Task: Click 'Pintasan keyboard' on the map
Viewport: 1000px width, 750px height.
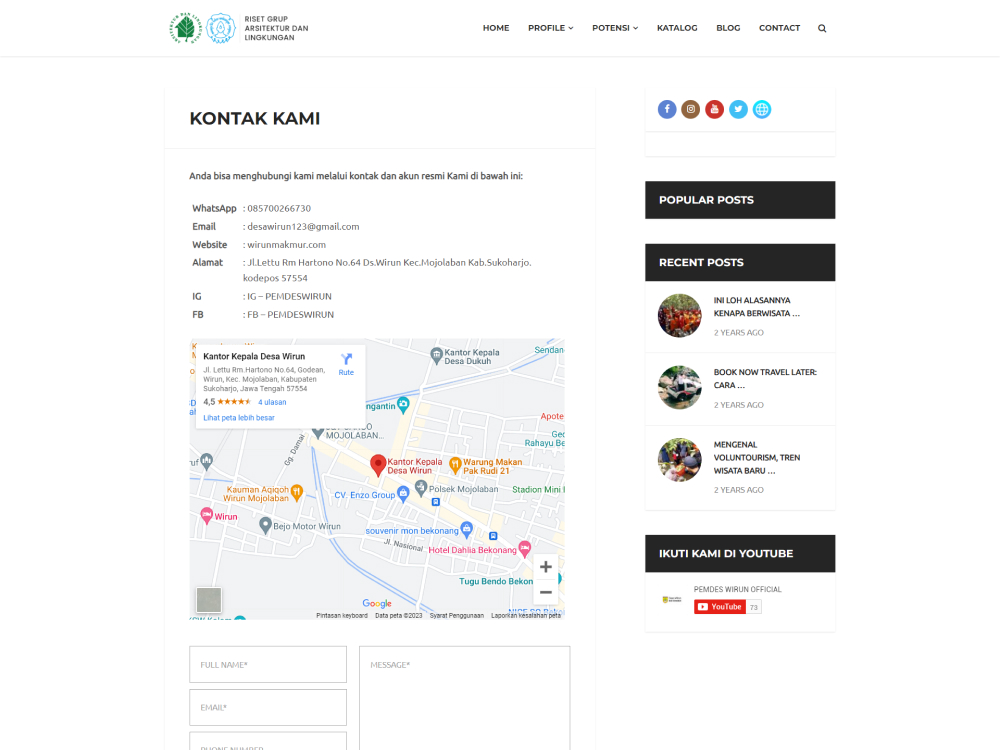Action: click(x=342, y=616)
